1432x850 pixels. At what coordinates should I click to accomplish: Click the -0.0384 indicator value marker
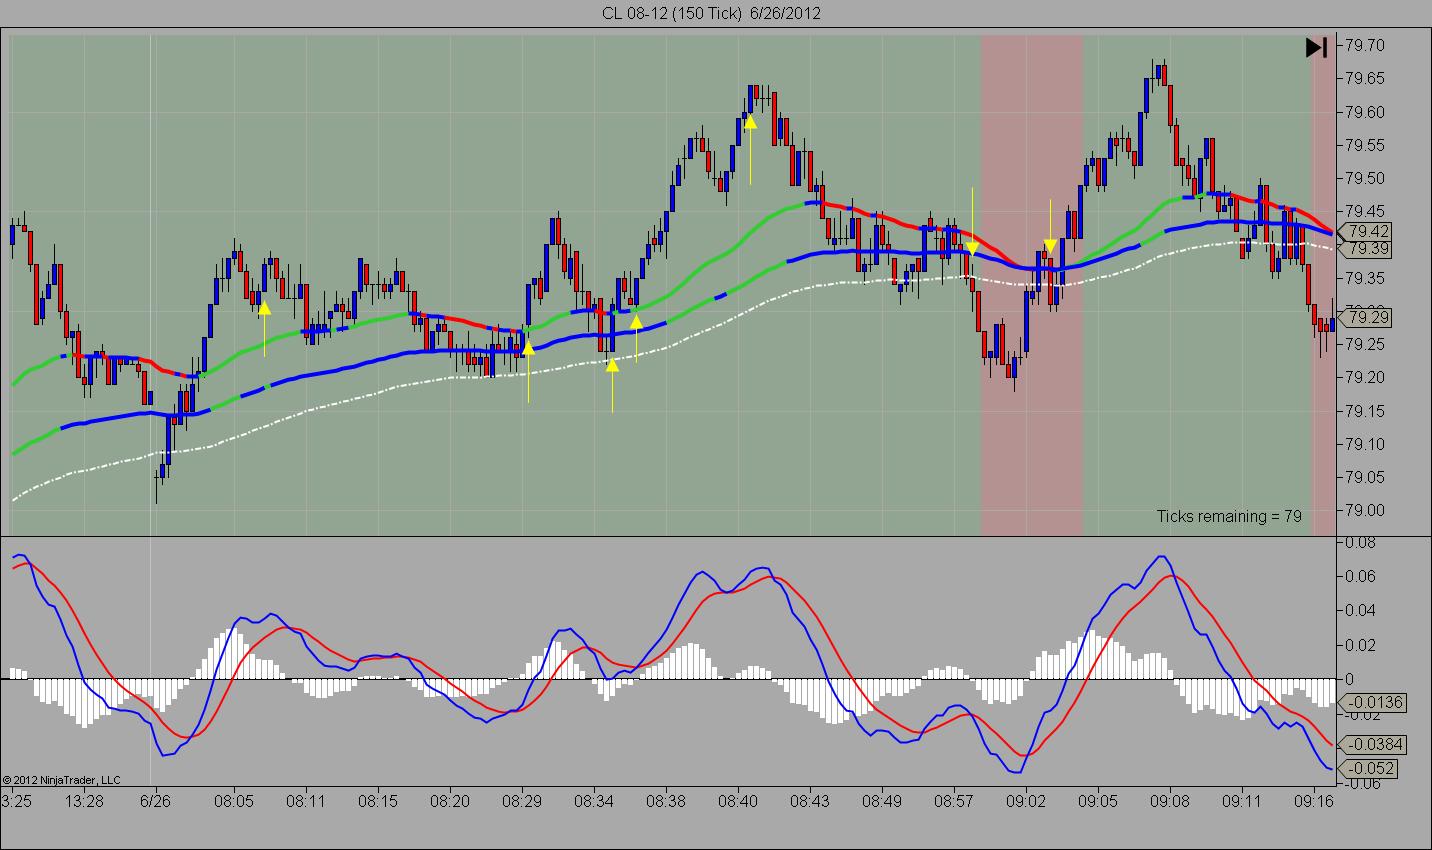(1371, 744)
